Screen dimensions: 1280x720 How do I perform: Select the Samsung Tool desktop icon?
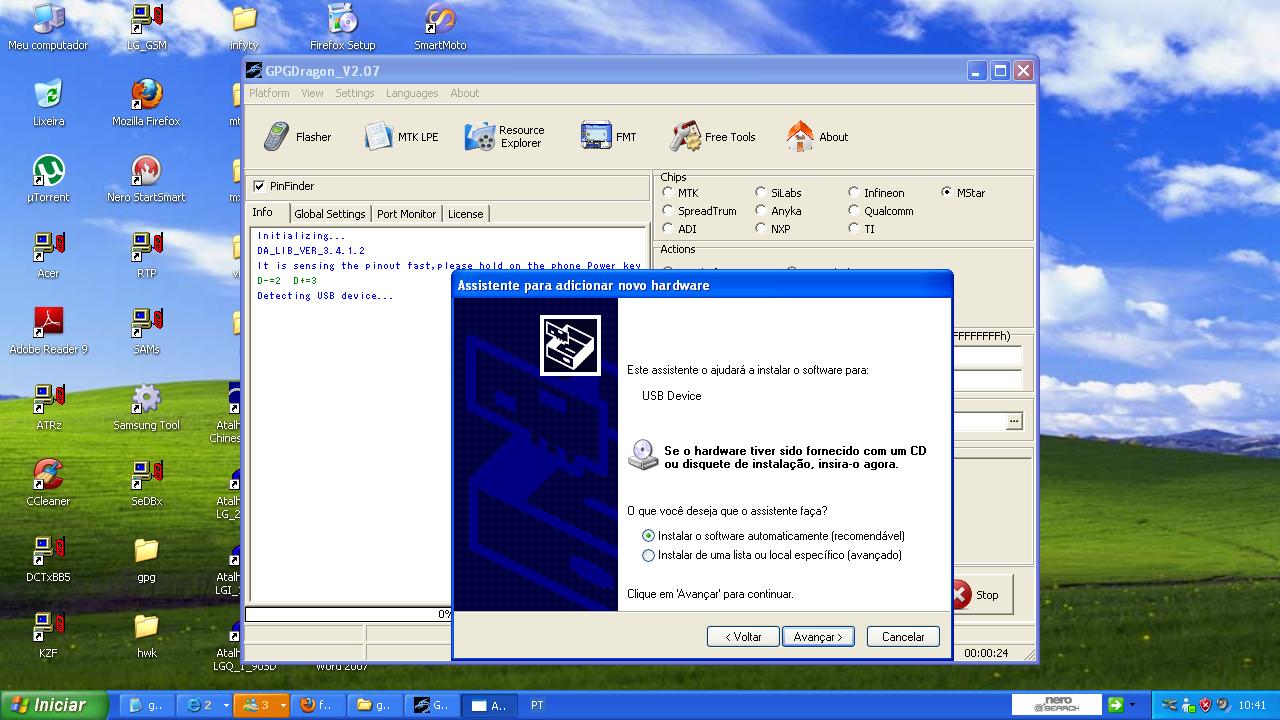click(x=146, y=407)
